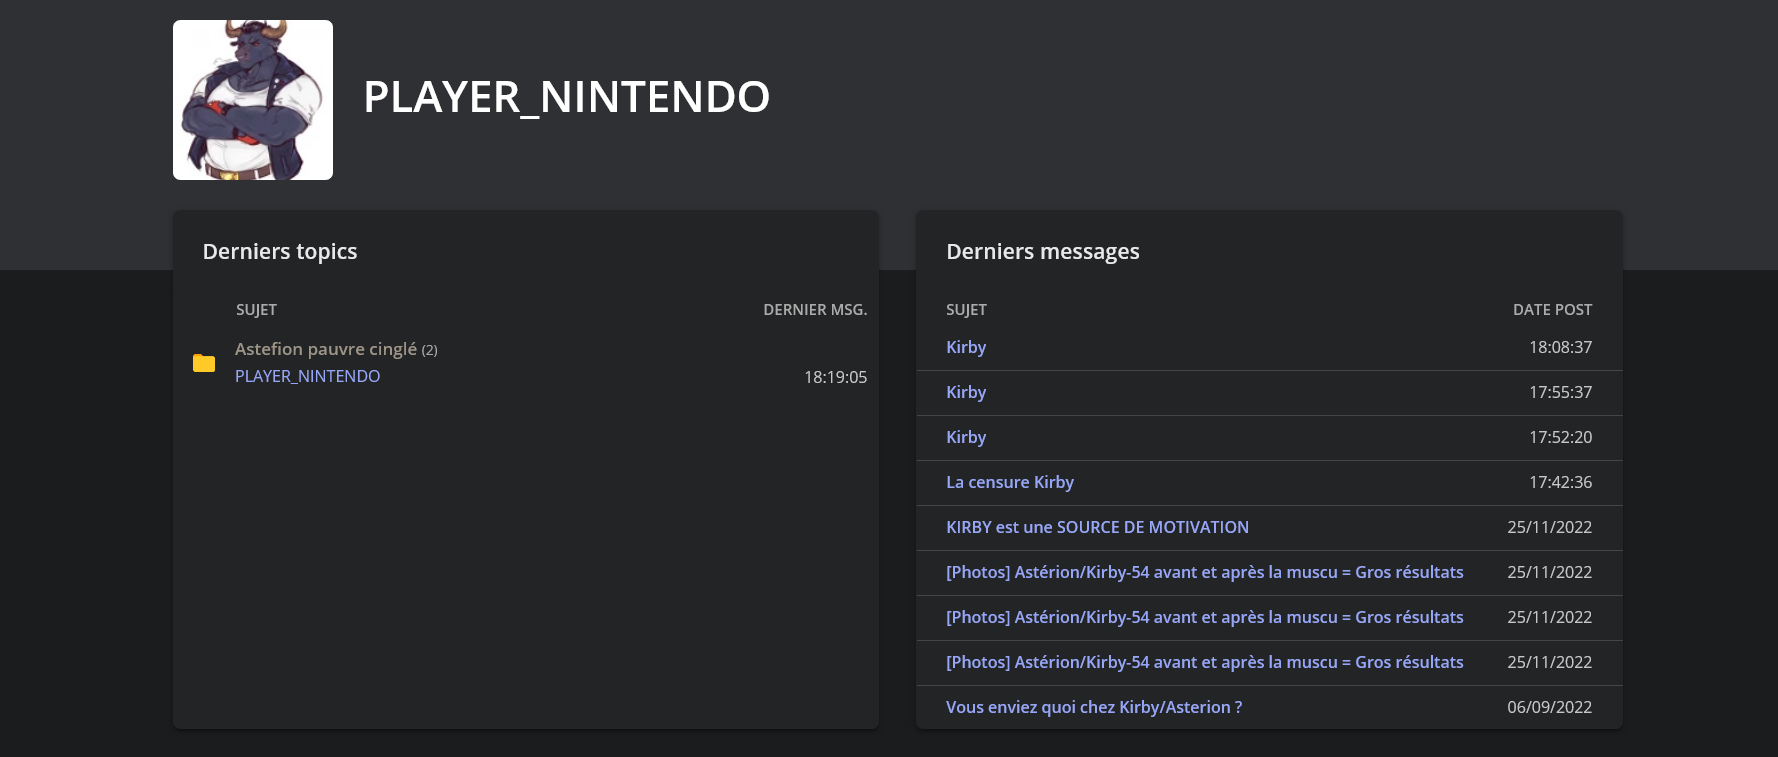Click the PLAYER_NINTENDO profile name heading

pos(566,97)
